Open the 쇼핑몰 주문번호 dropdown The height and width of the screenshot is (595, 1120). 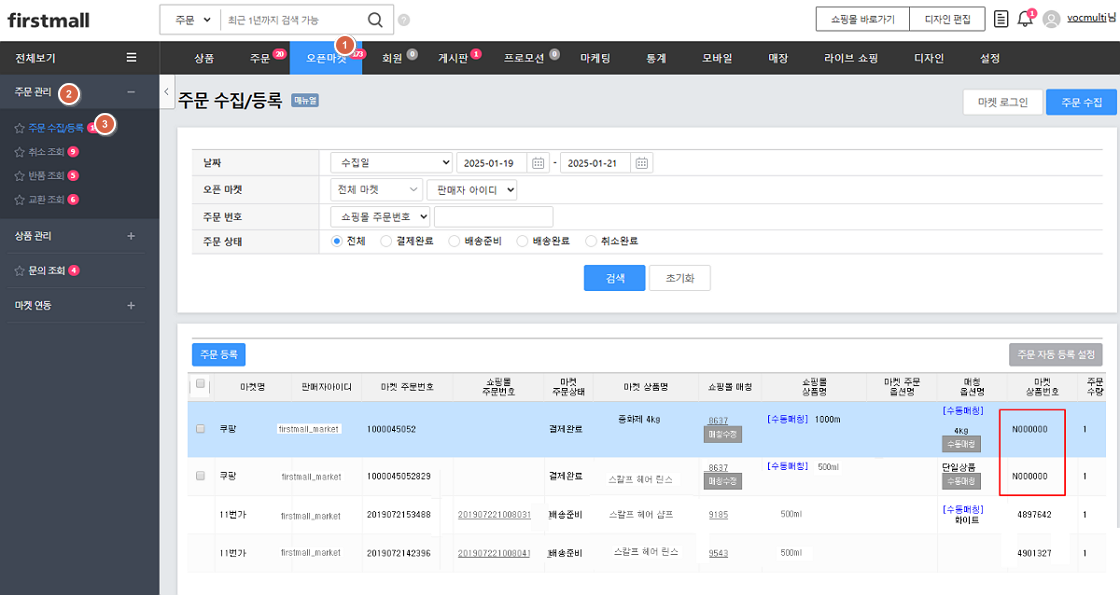[x=381, y=216]
